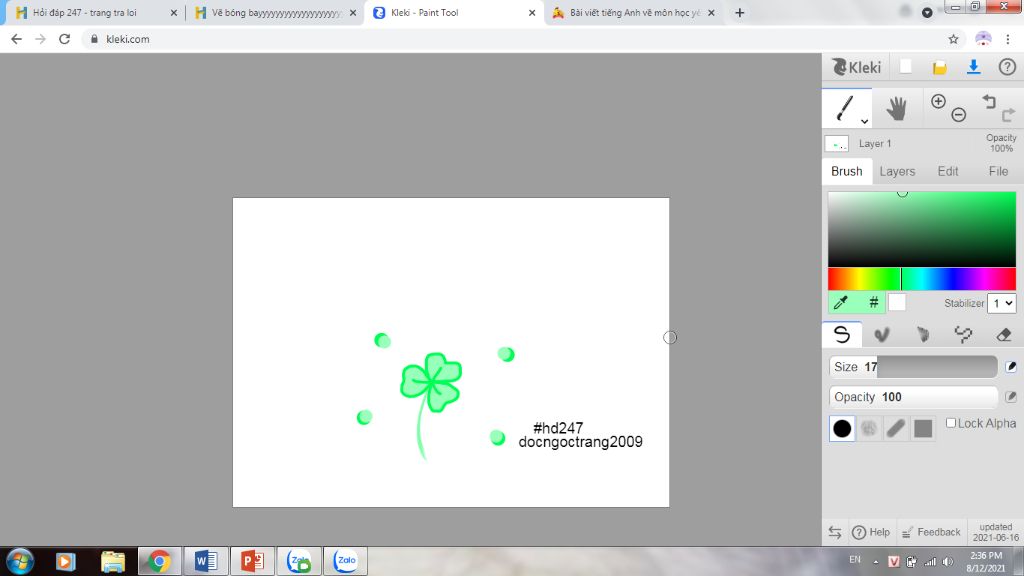Open the Stabilizer dropdown
The height and width of the screenshot is (576, 1024).
[1001, 303]
